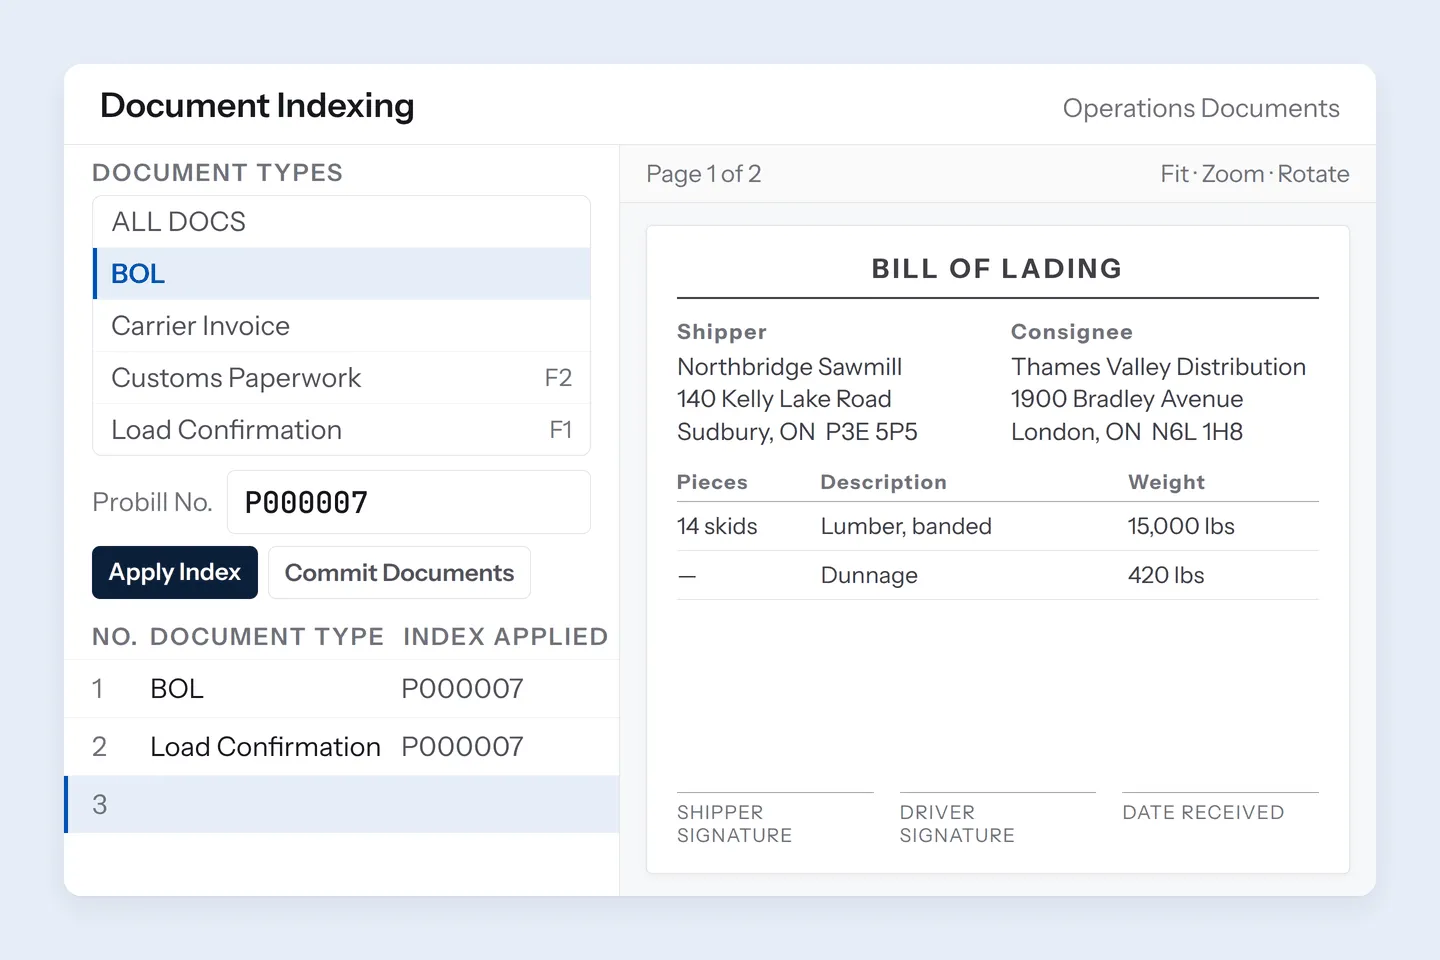Click the Document Indexing heading

(257, 106)
